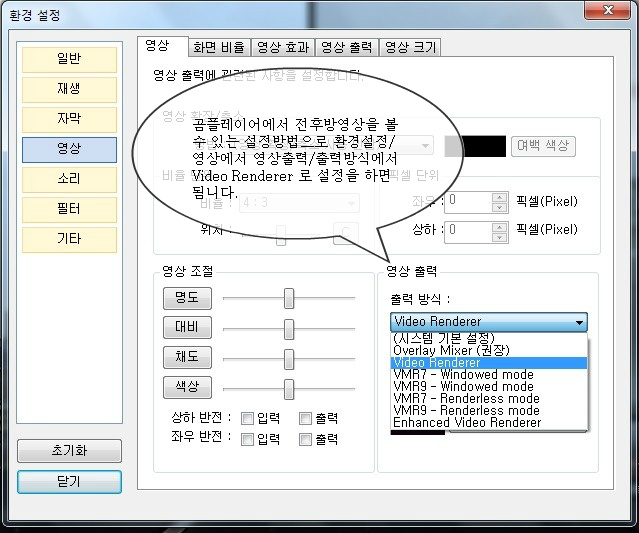The image size is (639, 533).
Task: Reset hue with 색상 button
Action: [187, 387]
